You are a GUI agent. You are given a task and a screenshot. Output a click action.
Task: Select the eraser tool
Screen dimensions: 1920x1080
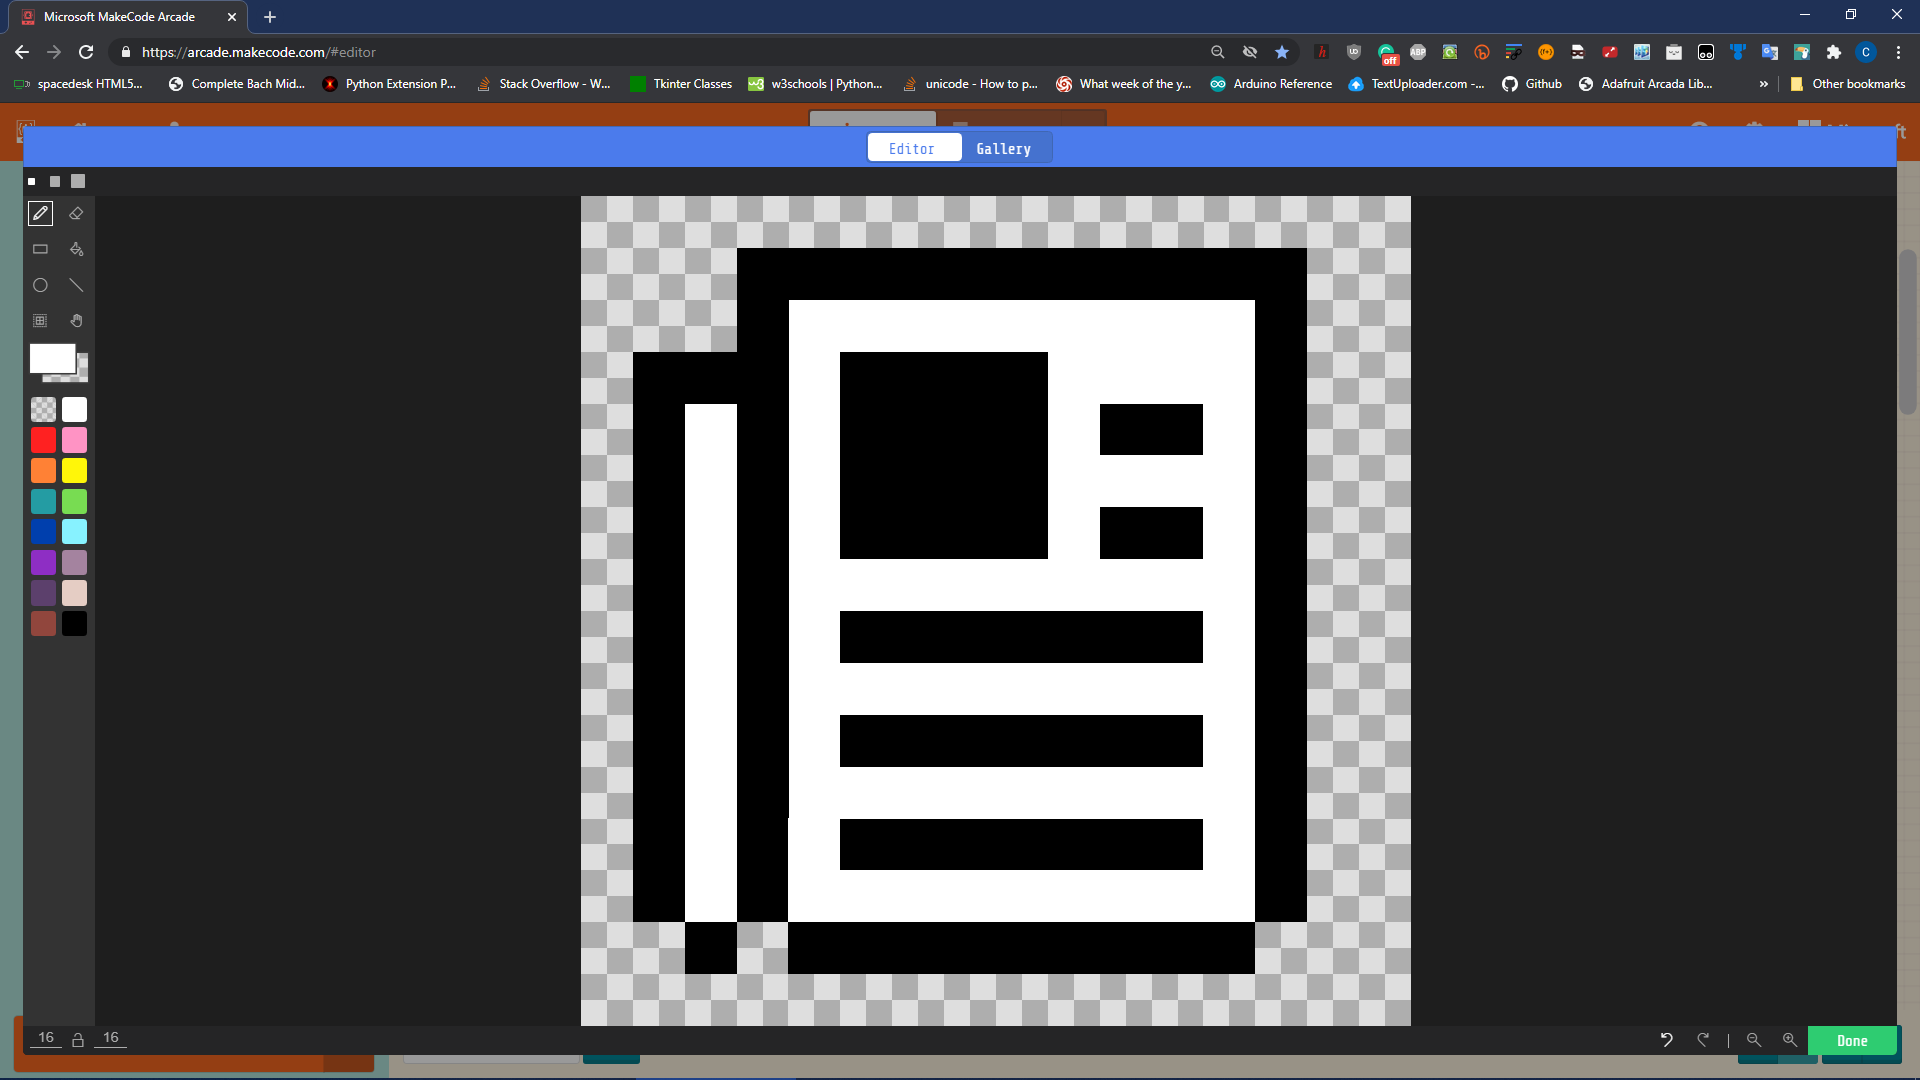point(76,213)
